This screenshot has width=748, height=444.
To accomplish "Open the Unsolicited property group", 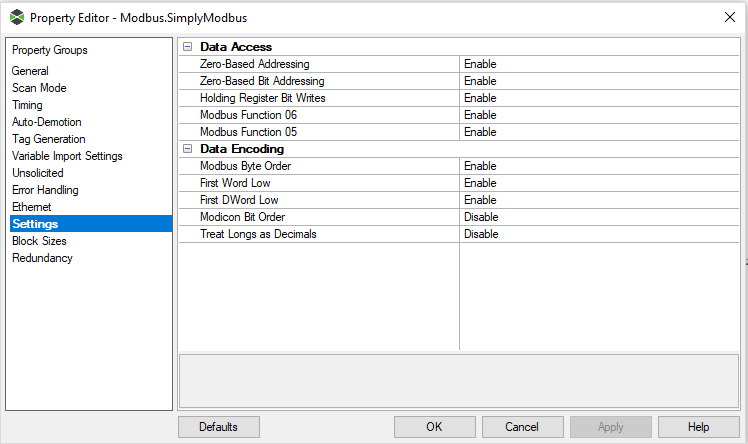I will pos(38,173).
